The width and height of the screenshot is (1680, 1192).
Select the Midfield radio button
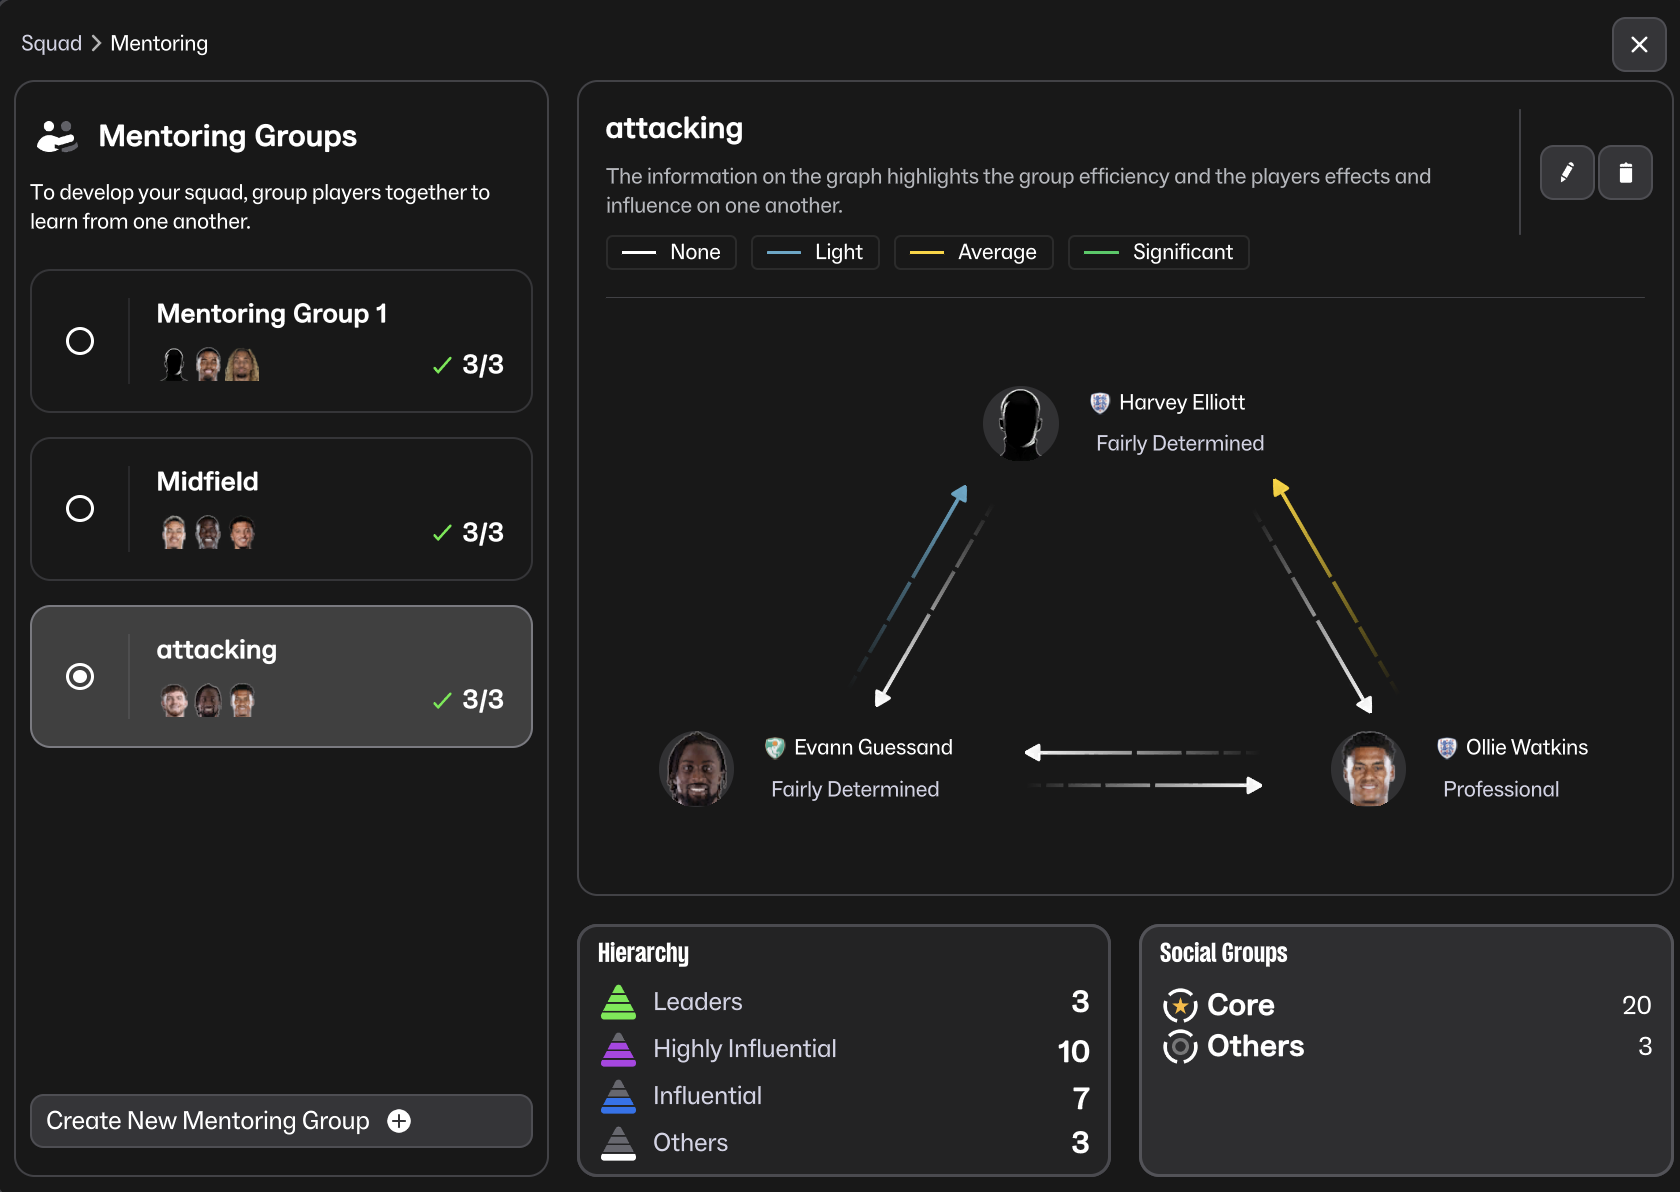click(80, 509)
